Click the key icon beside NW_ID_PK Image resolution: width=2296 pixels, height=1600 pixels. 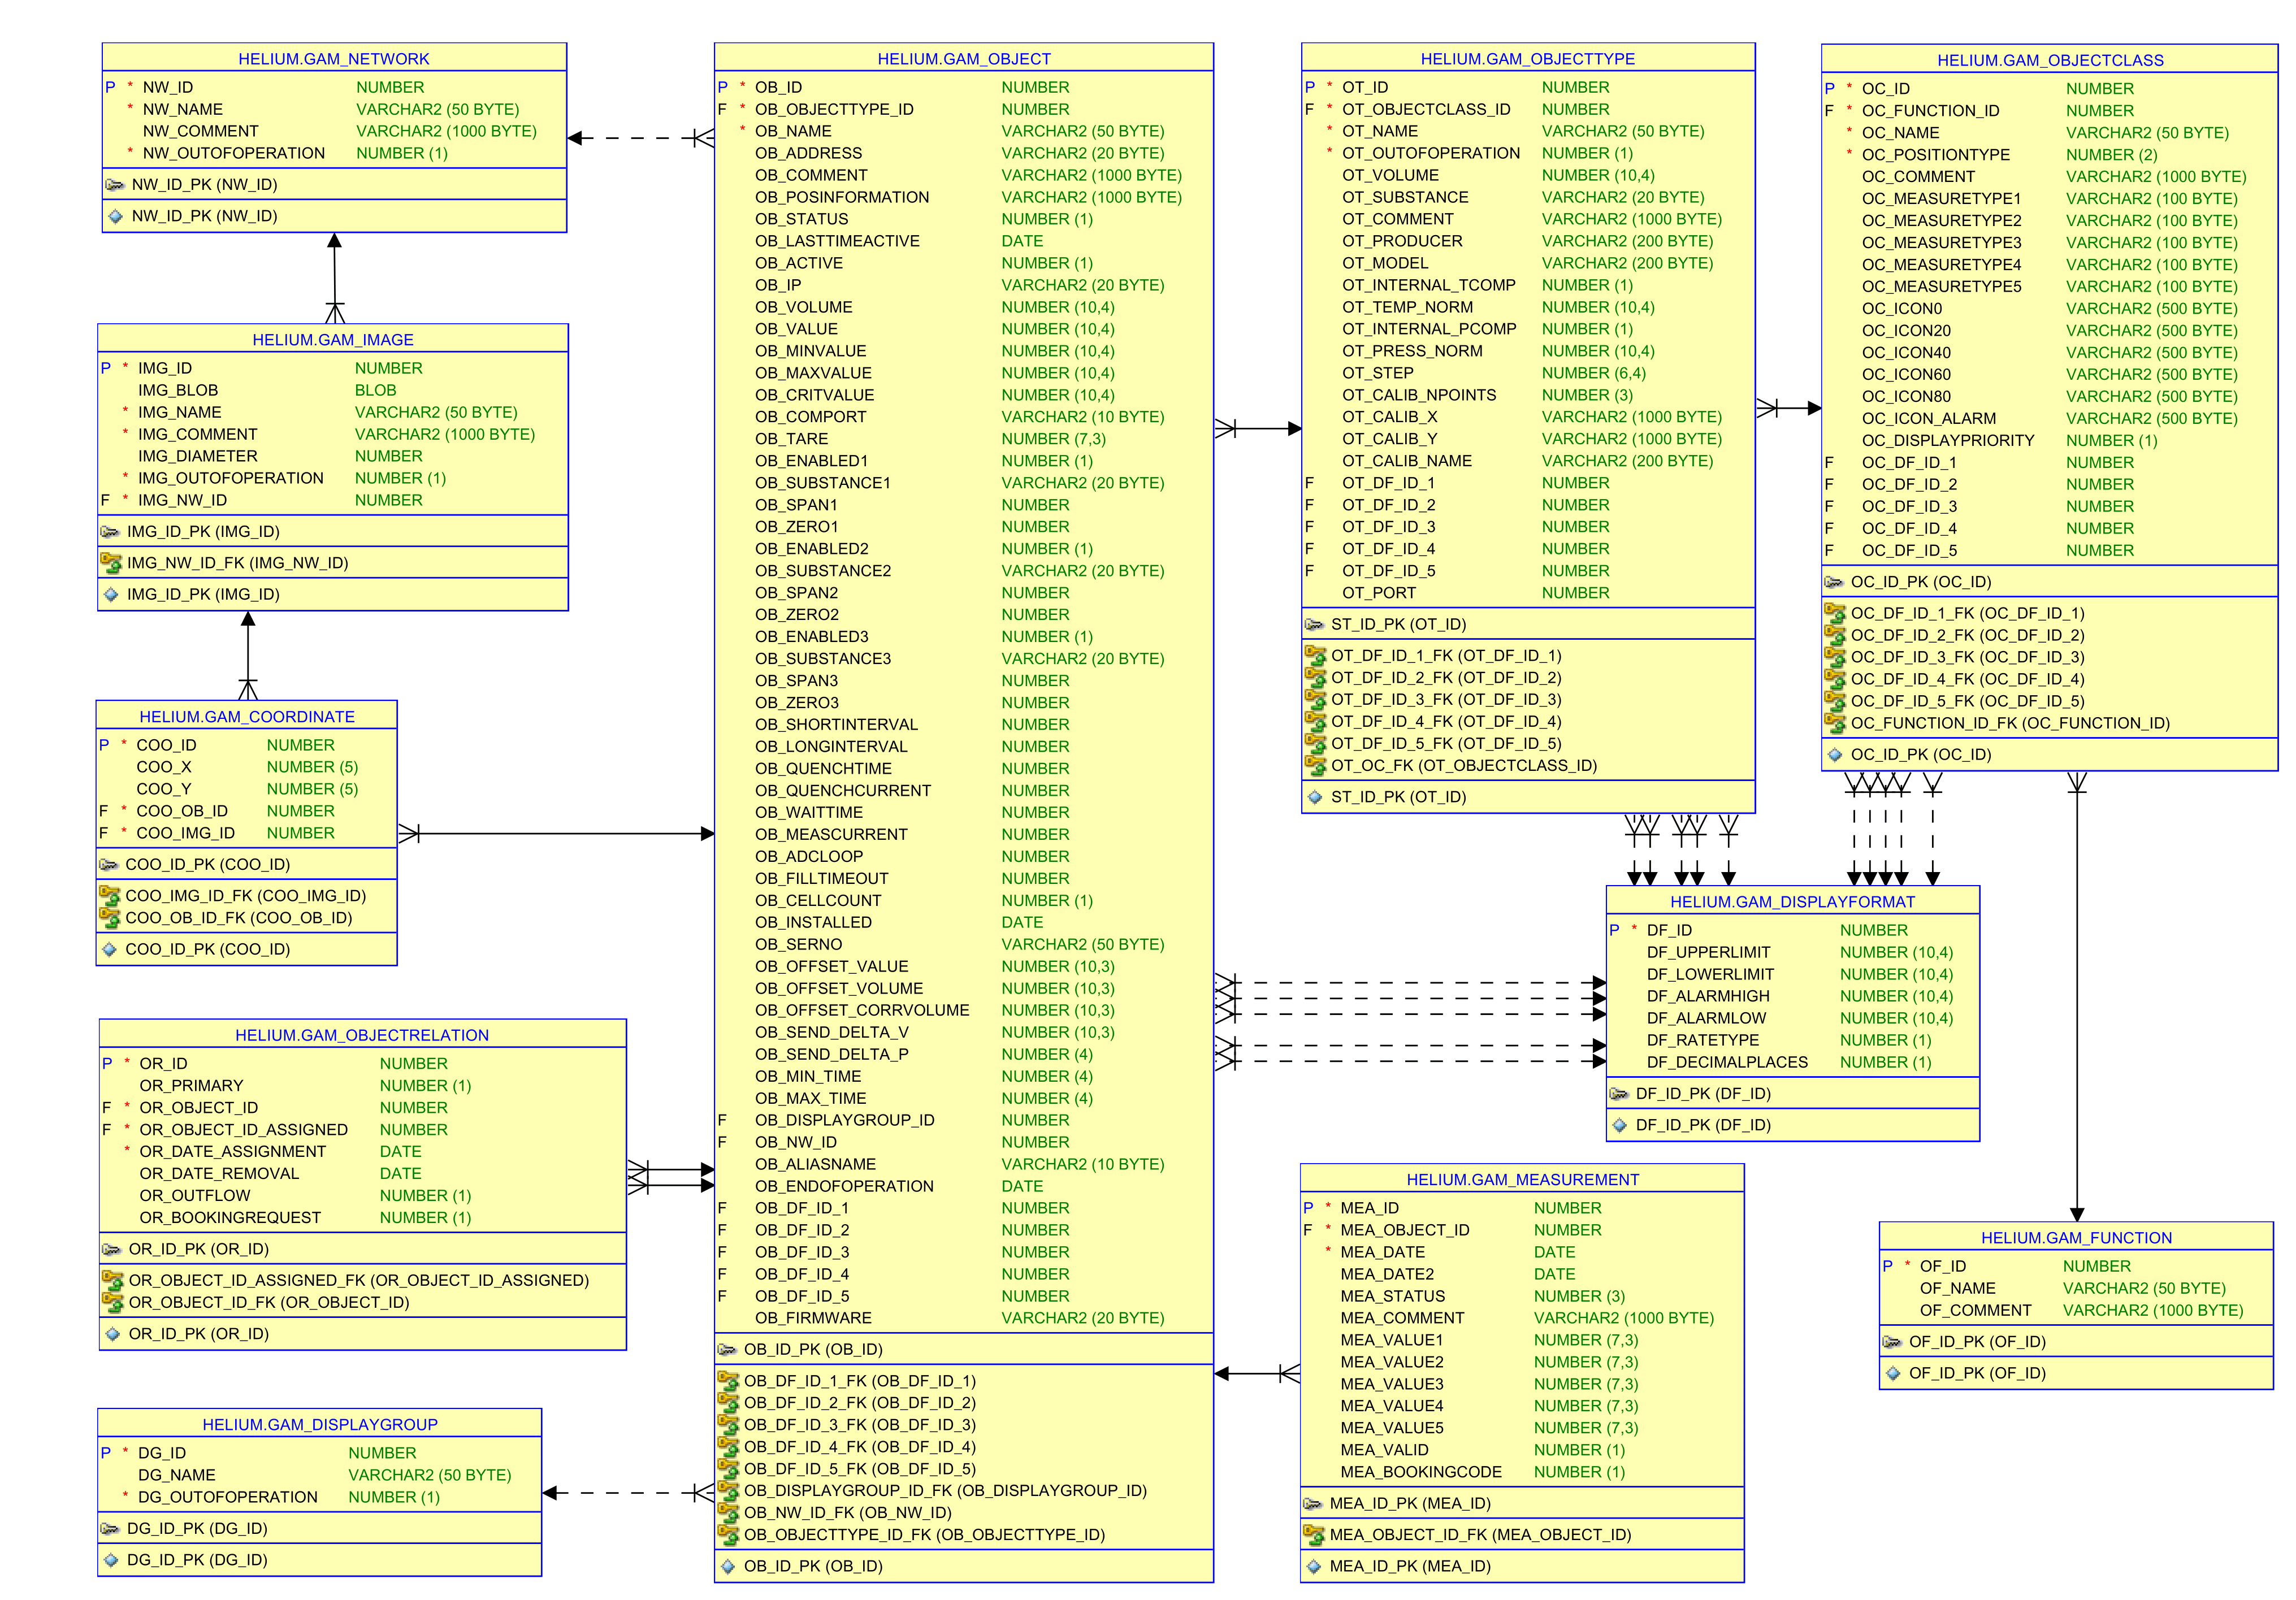point(115,185)
